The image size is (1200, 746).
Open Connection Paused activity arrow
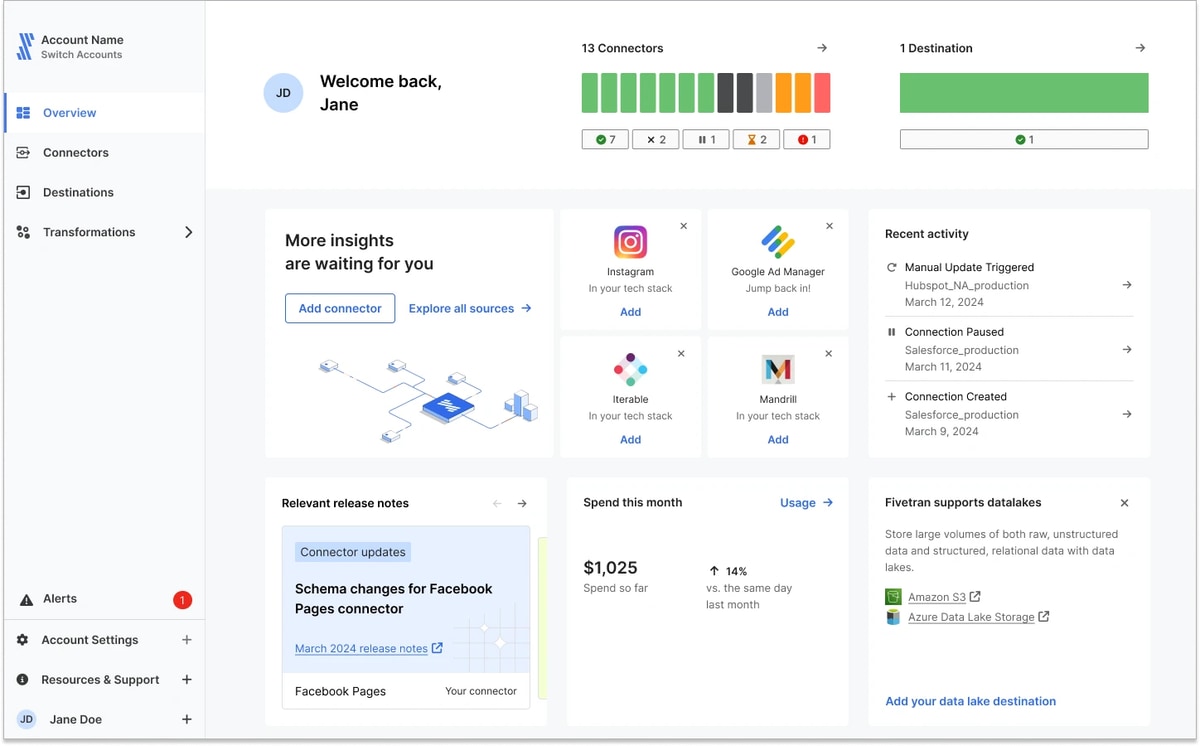(1127, 350)
